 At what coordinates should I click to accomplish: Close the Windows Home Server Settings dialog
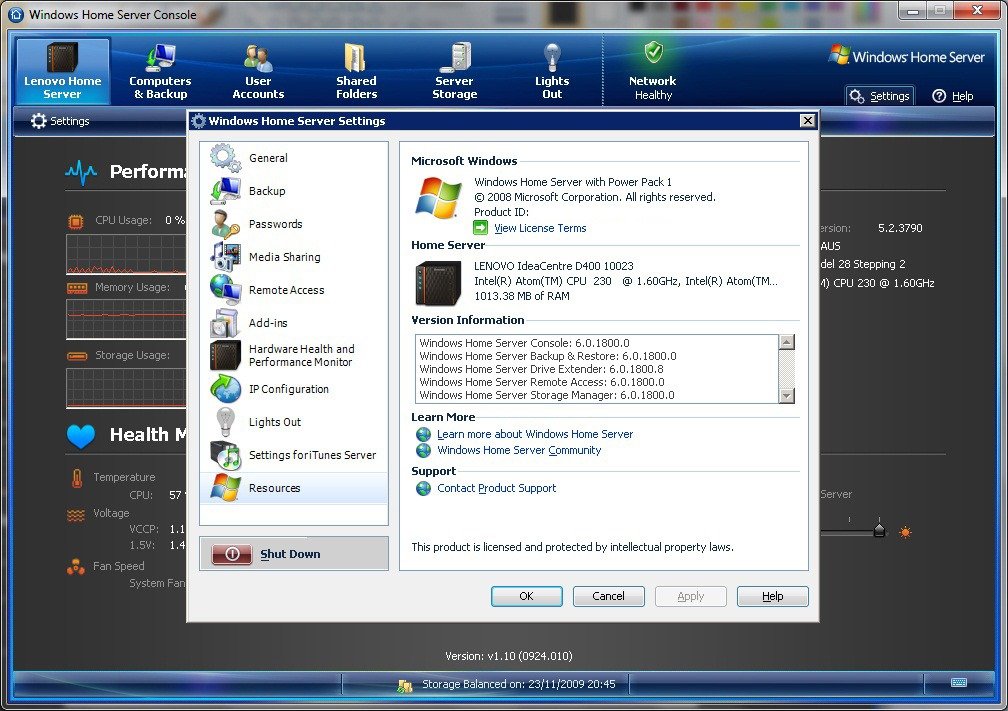click(807, 120)
